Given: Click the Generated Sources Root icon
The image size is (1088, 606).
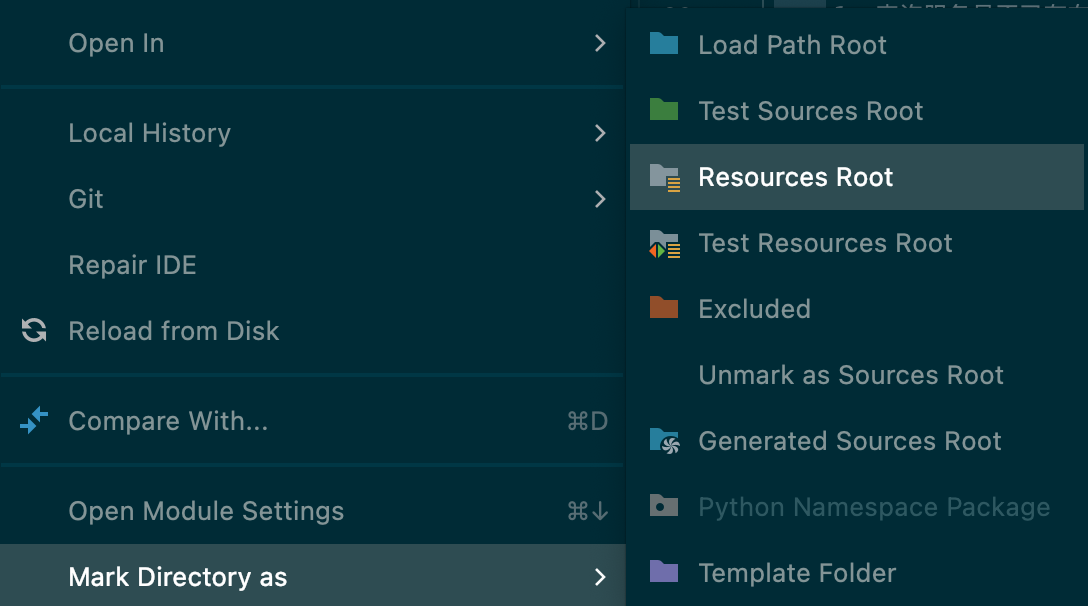Looking at the screenshot, I should click(x=664, y=441).
